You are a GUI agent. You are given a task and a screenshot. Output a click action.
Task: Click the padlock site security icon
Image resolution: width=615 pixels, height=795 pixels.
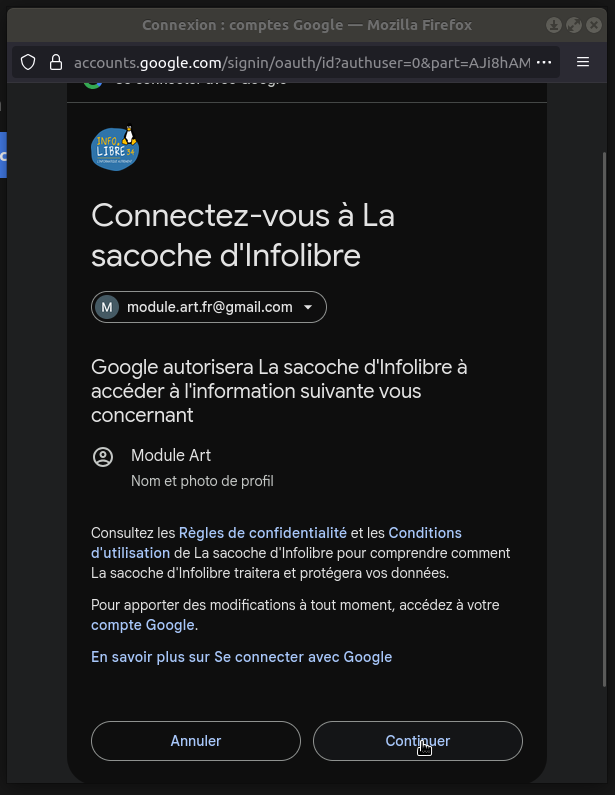point(55,62)
